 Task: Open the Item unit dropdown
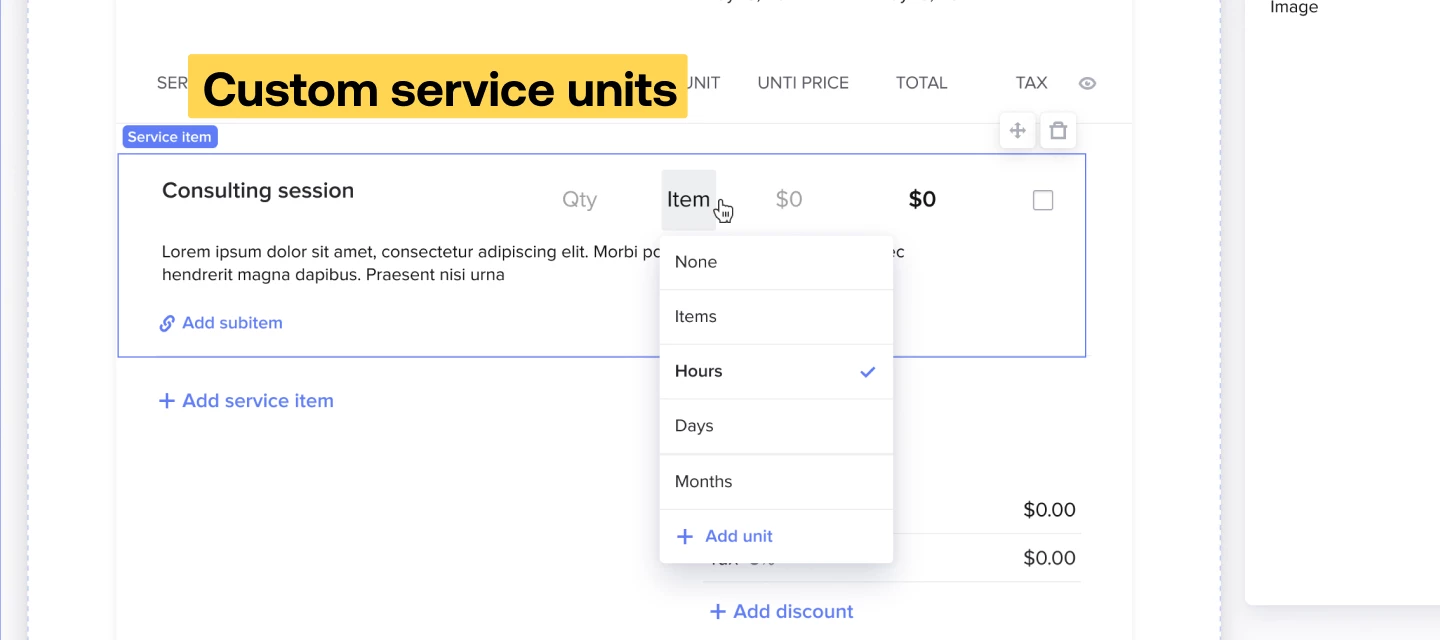688,199
